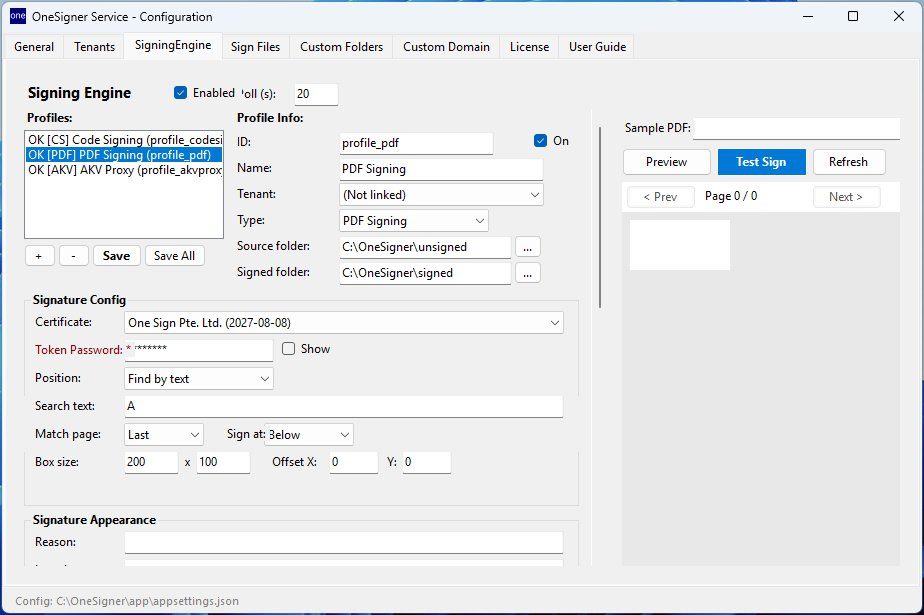Remove profile with the minus button
Image resolution: width=924 pixels, height=615 pixels.
[74, 256]
